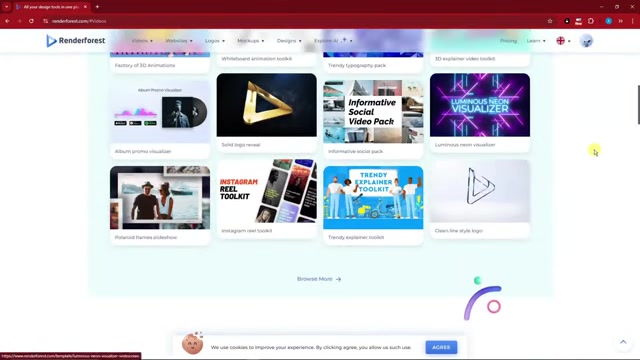Screen dimensions: 640x360
Task: Open the Learn menu
Action: (536, 41)
